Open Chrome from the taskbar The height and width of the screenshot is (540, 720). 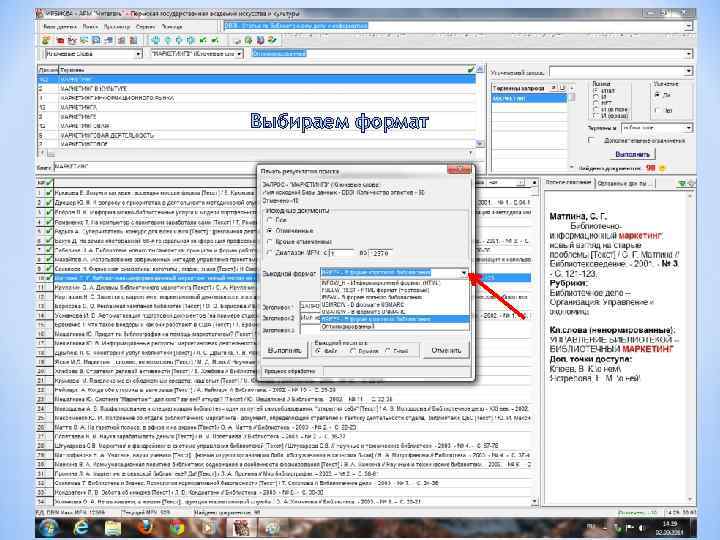click(x=177, y=528)
